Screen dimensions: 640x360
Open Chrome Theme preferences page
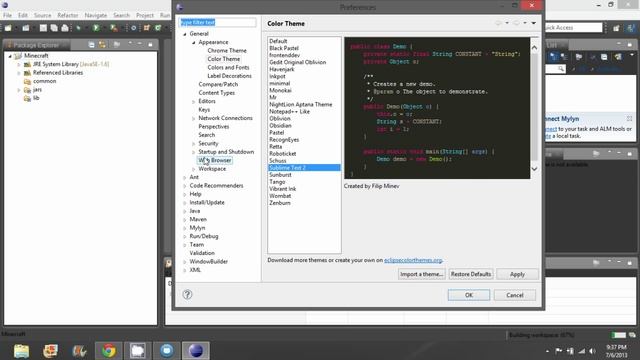point(227,51)
